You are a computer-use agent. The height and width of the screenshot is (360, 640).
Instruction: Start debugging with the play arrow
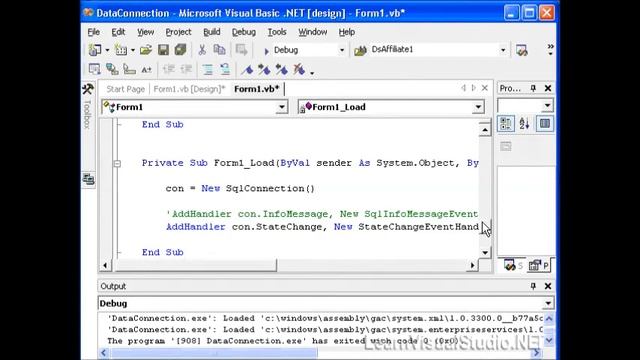click(x=266, y=51)
